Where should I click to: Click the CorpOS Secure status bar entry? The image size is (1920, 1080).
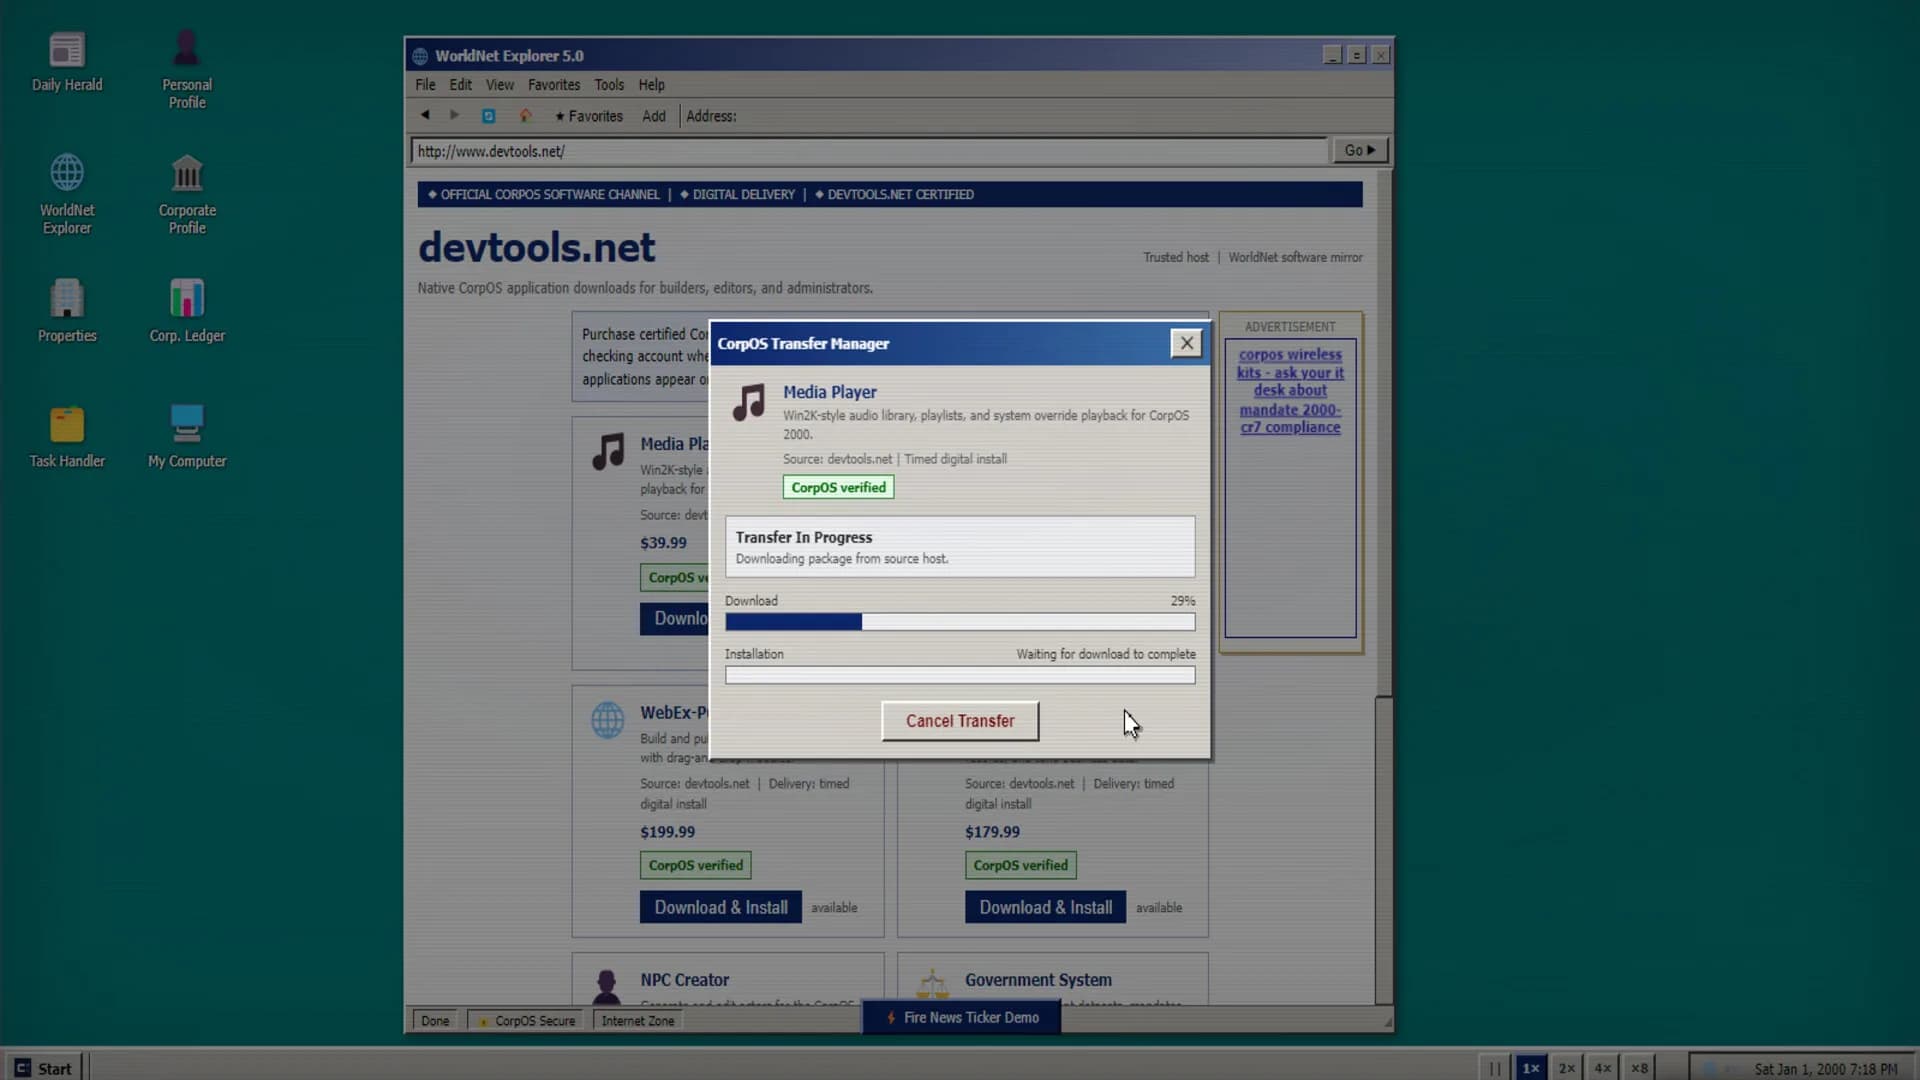click(x=527, y=1021)
